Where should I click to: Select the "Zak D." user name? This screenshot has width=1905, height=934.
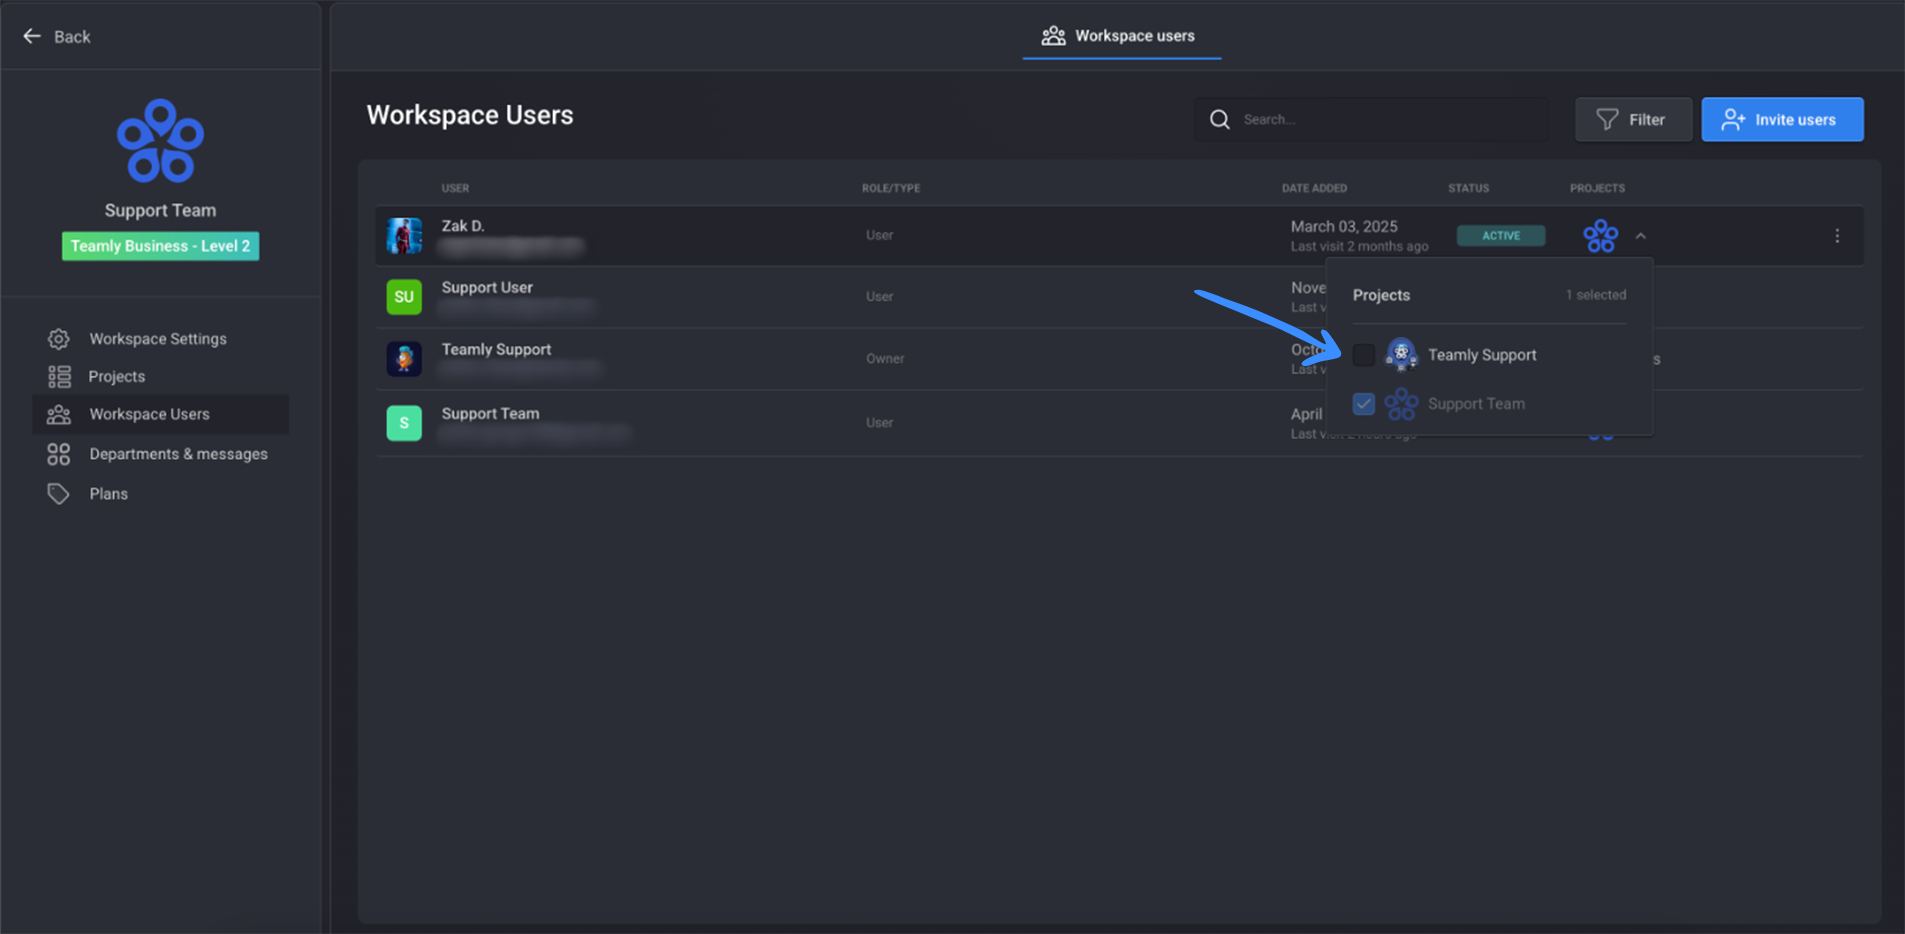(463, 226)
